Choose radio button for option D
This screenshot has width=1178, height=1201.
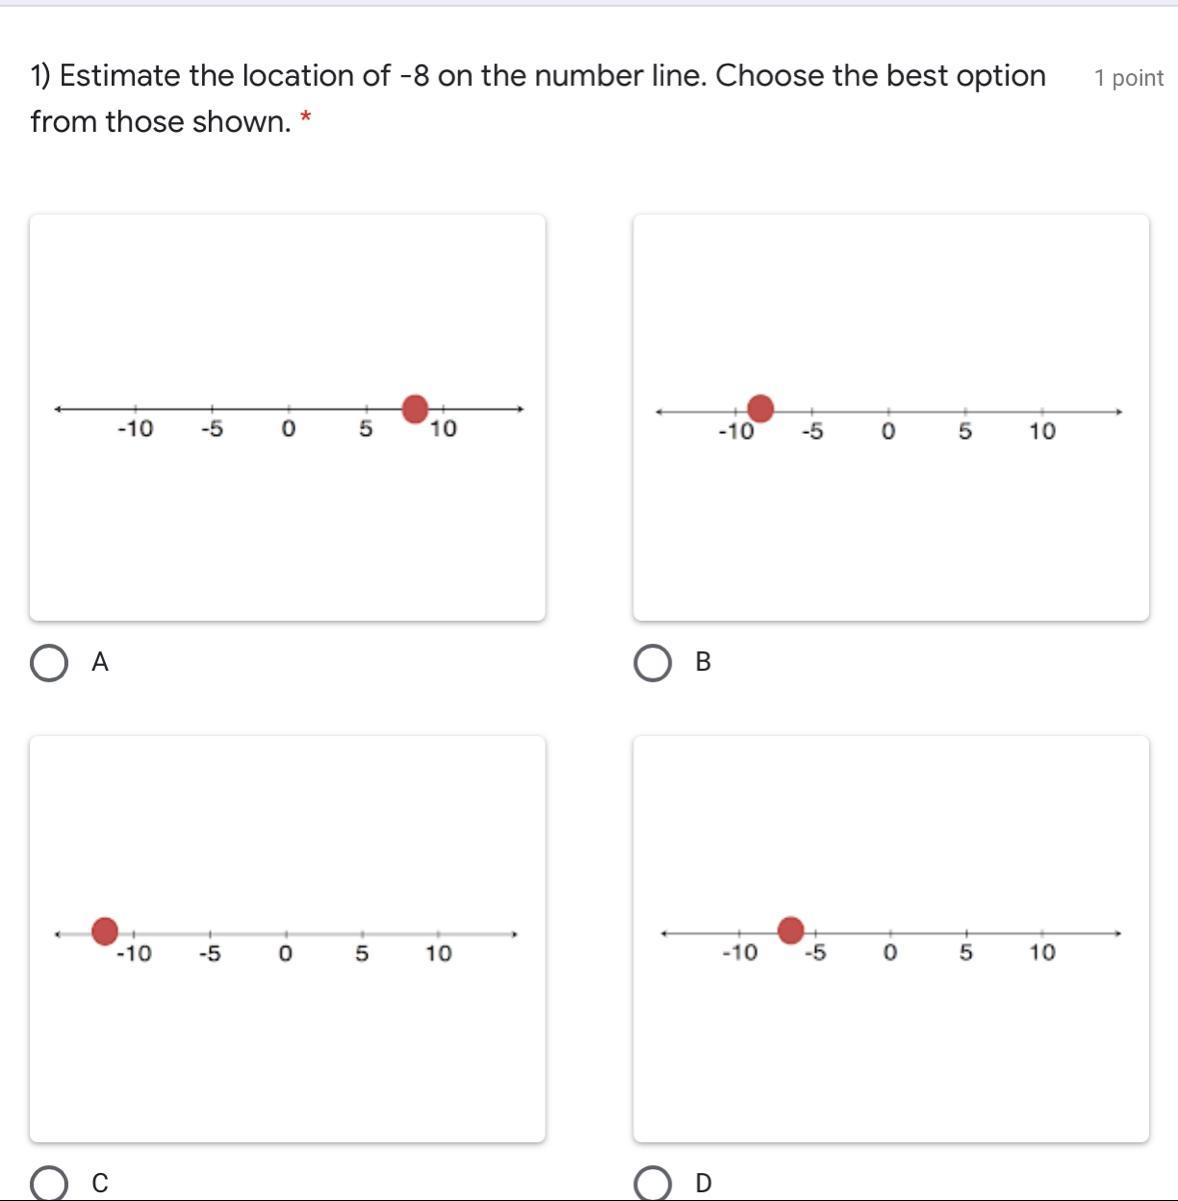click(x=654, y=1184)
